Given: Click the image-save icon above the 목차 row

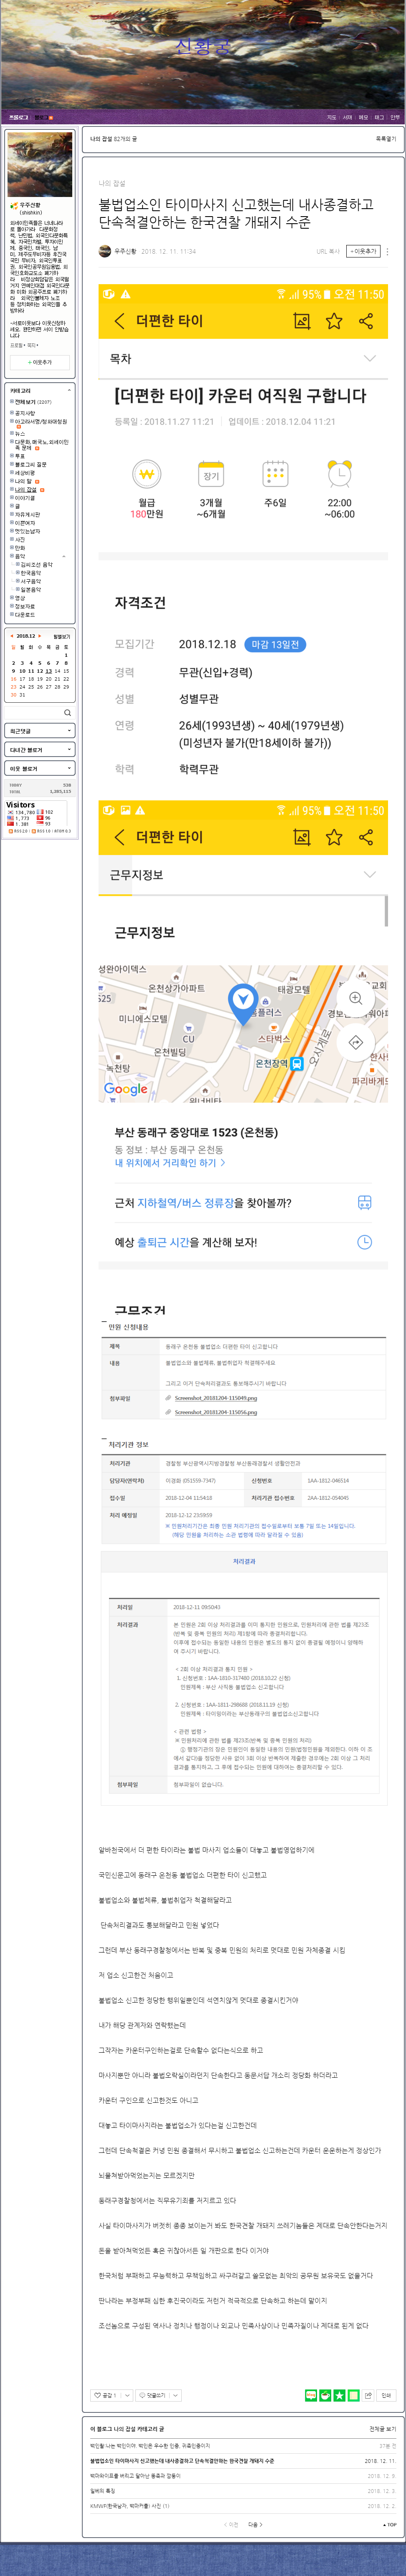Looking at the screenshot, I should click(x=302, y=321).
